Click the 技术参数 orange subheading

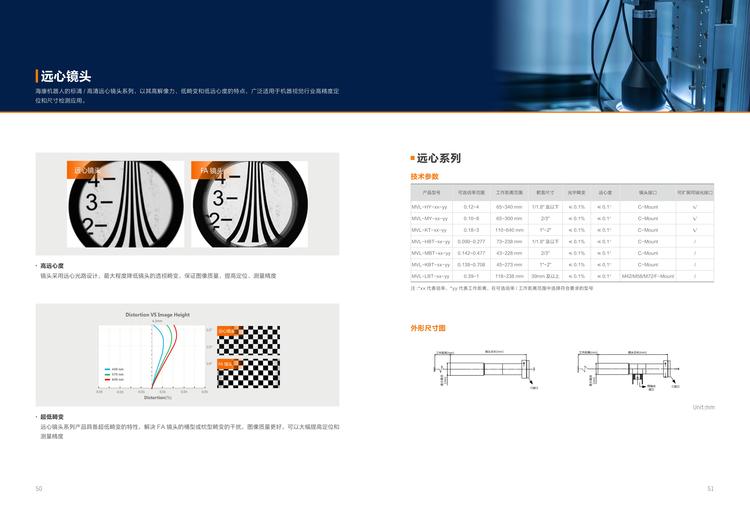(x=425, y=176)
